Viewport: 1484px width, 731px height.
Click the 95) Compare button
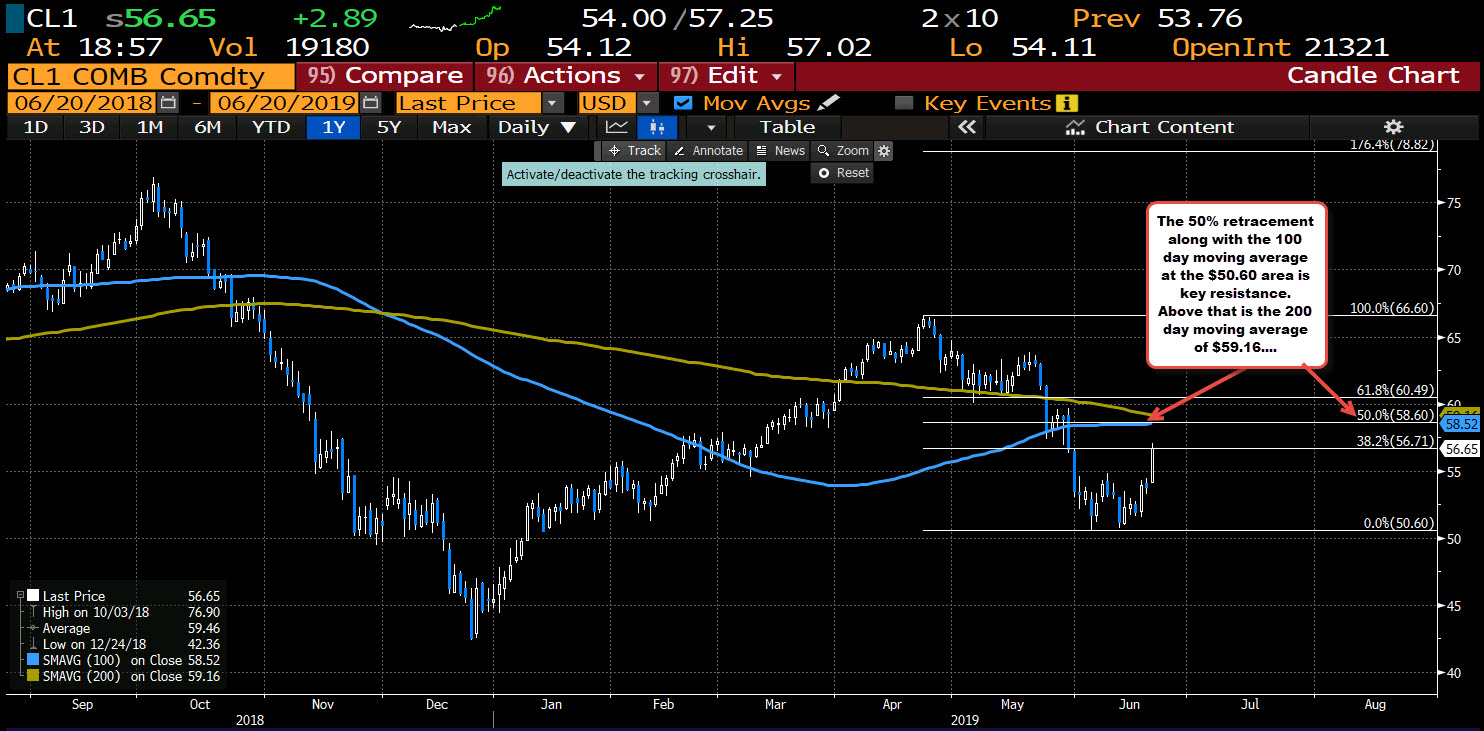click(385, 76)
